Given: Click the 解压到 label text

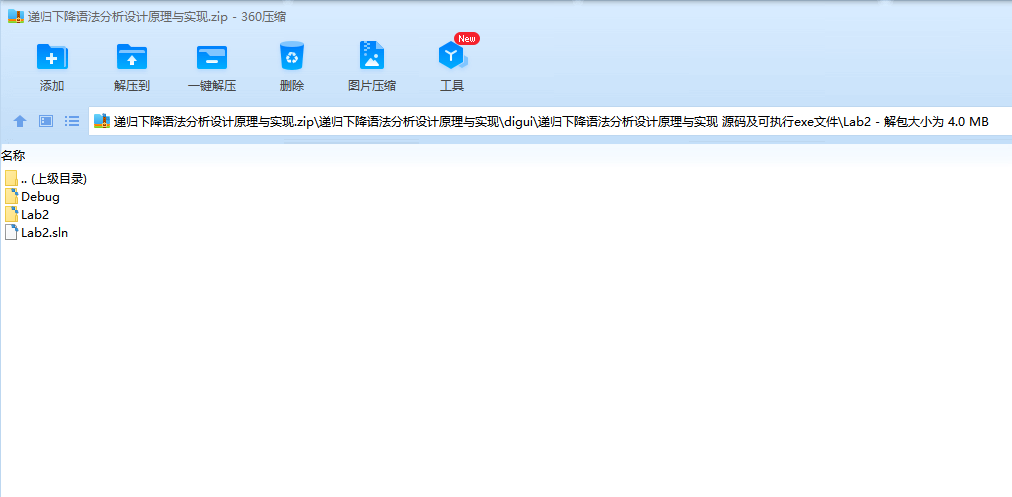Looking at the screenshot, I should (x=132, y=86).
